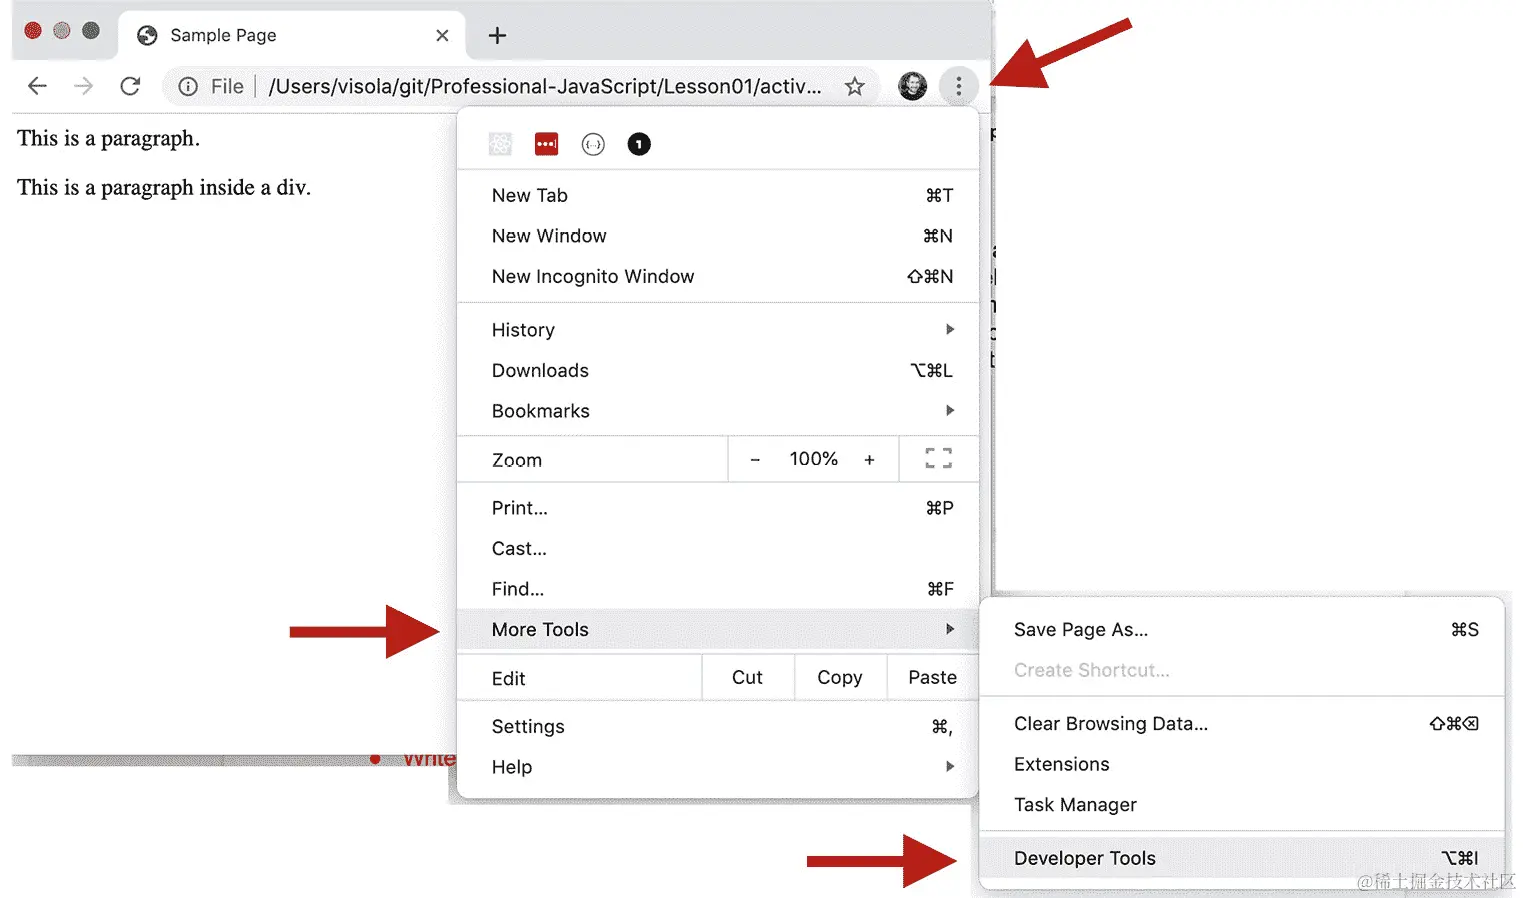Click the grayed-out extension icon in menu
The image size is (1523, 898).
point(500,143)
